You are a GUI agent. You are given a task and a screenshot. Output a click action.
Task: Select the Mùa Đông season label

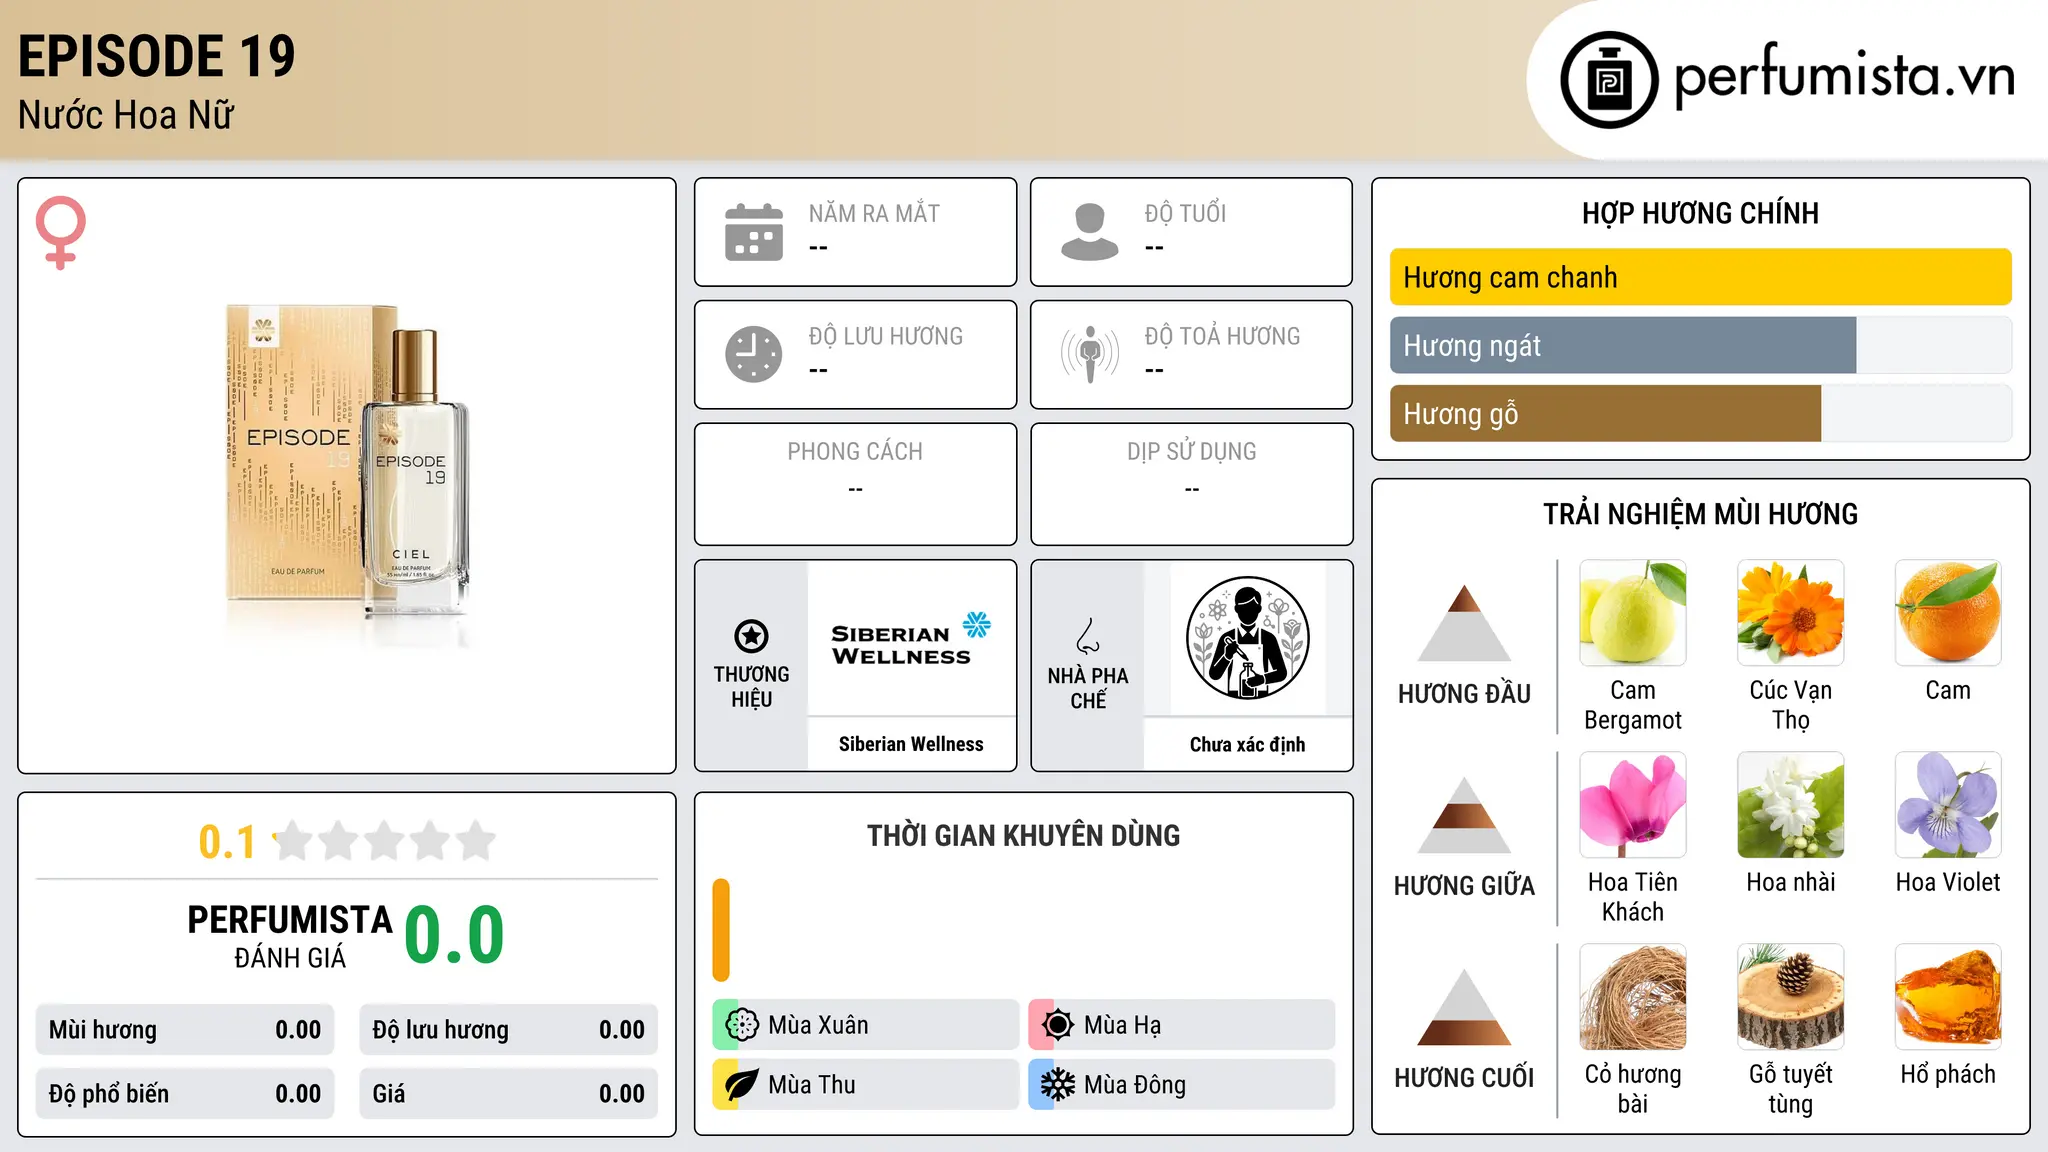pos(1135,1085)
